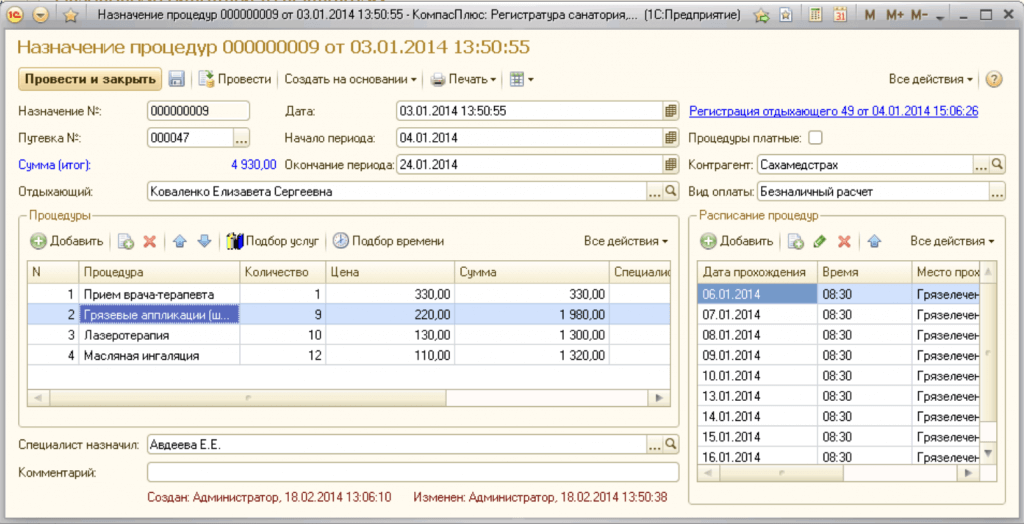Viewport: 1024px width, 524px height.
Task: Click scroll down arrow in Расписание table
Action: (988, 453)
